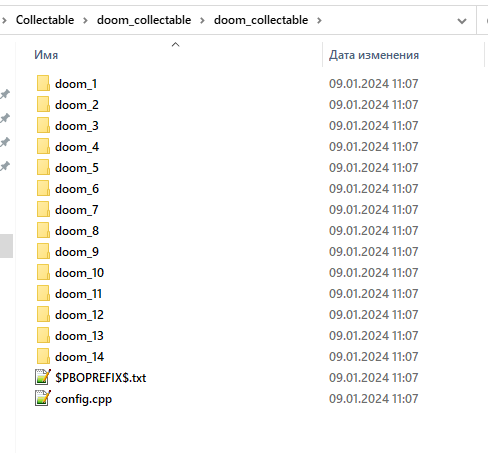Image resolution: width=488 pixels, height=453 pixels.
Task: Click the modified date of doom_1
Action: click(x=374, y=83)
